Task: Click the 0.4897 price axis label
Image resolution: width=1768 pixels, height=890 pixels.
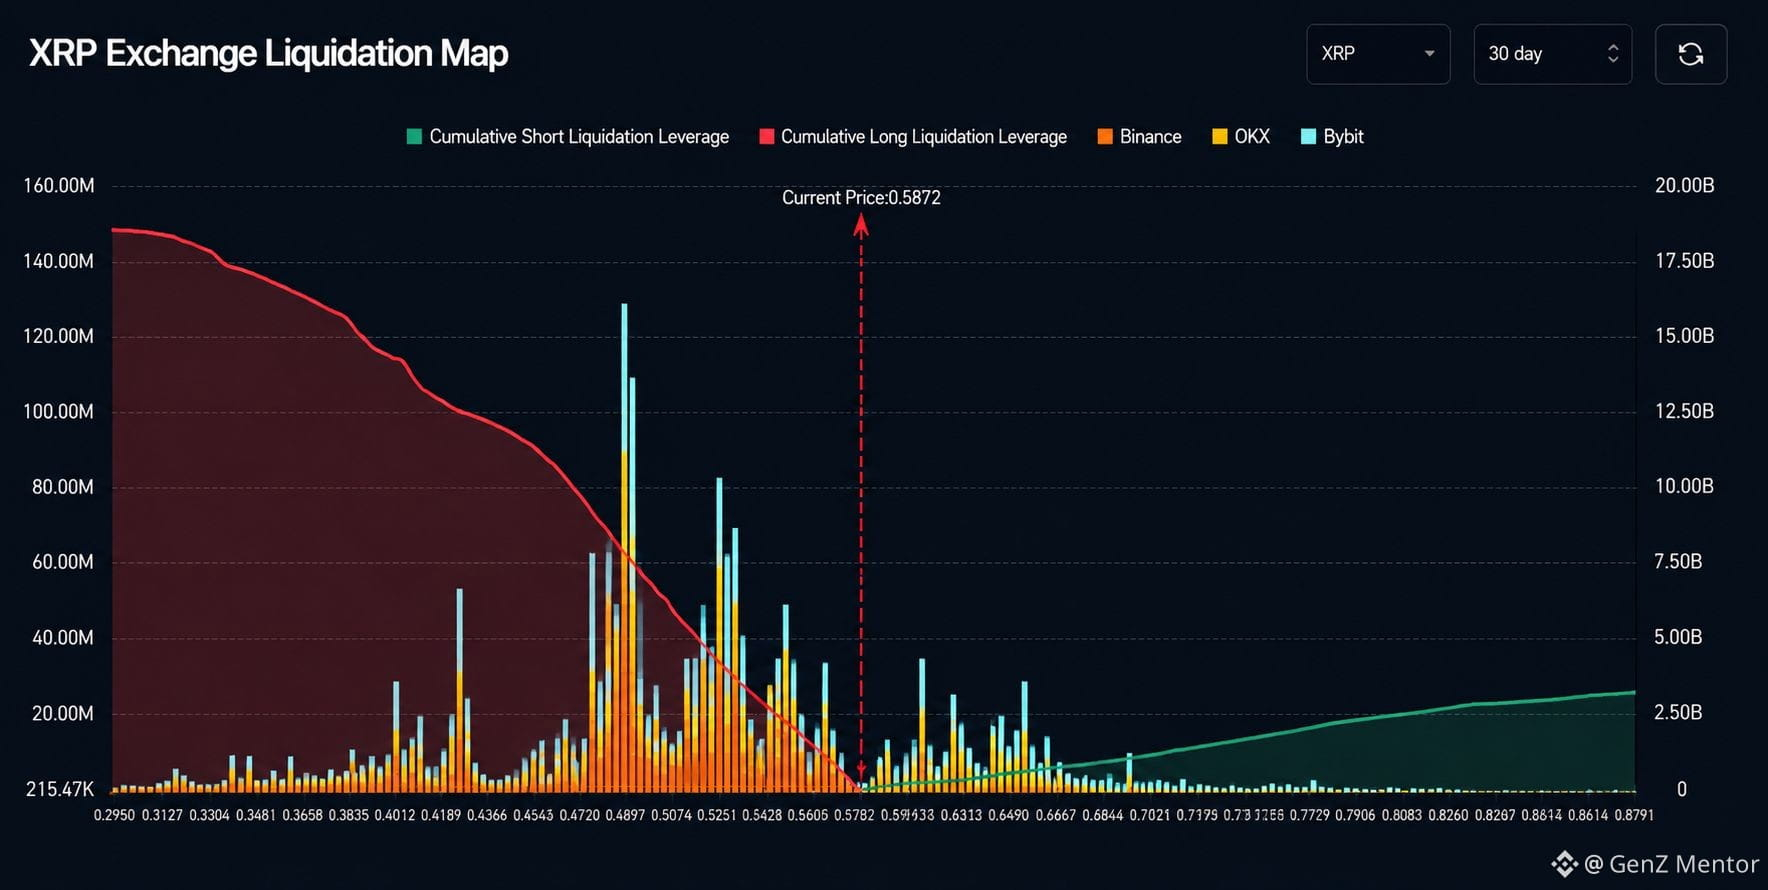Action: [x=626, y=815]
